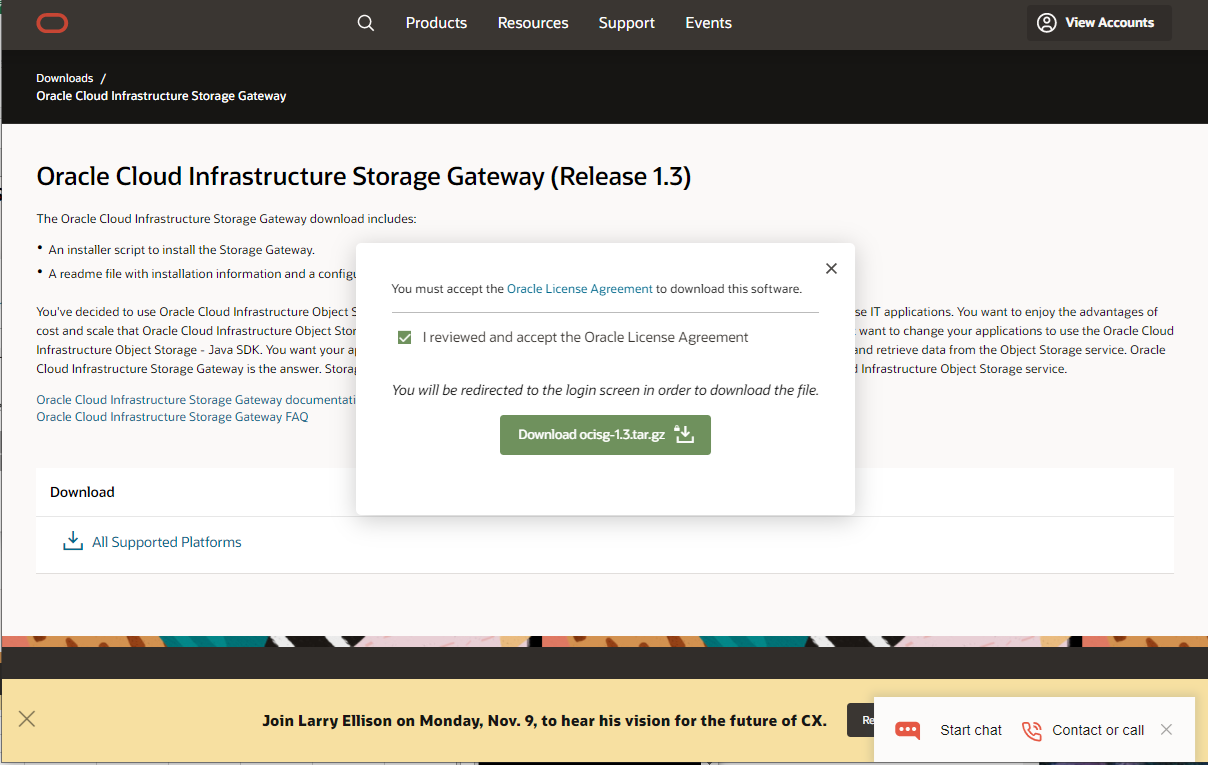Click the Oracle logo in the header

pos(52,23)
